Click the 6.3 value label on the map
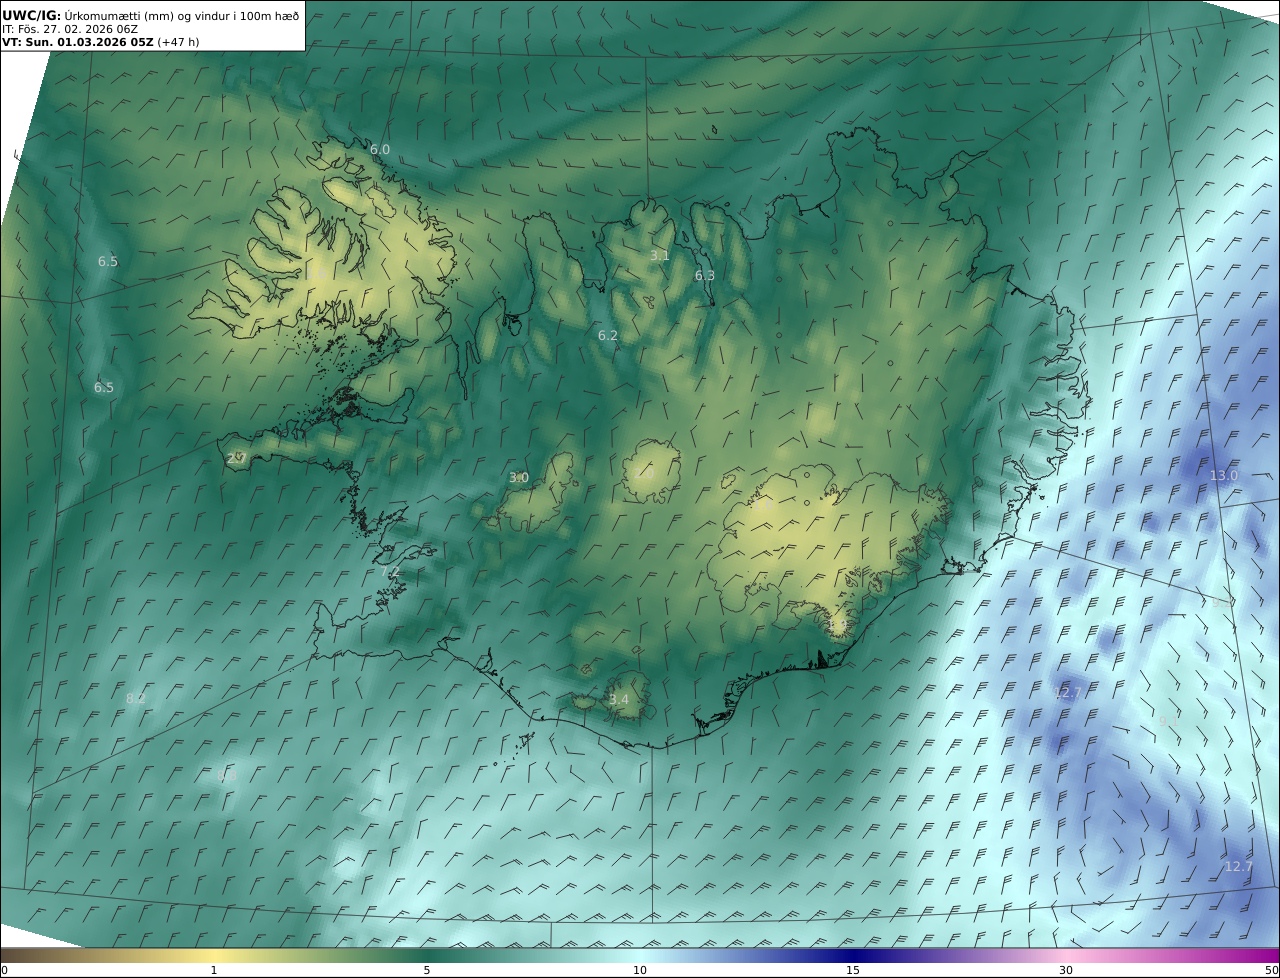1280x978 pixels. 705,276
